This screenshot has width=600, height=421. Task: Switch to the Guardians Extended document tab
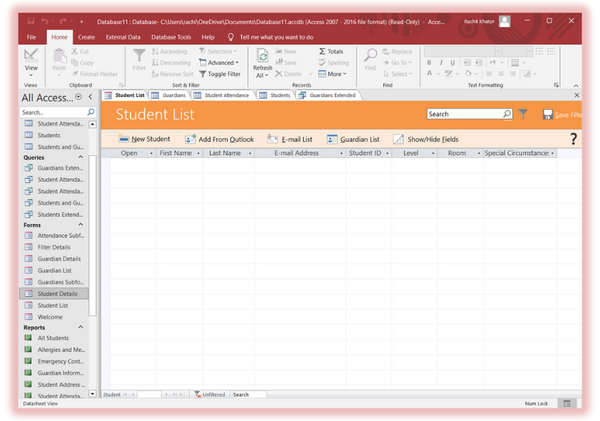point(328,95)
